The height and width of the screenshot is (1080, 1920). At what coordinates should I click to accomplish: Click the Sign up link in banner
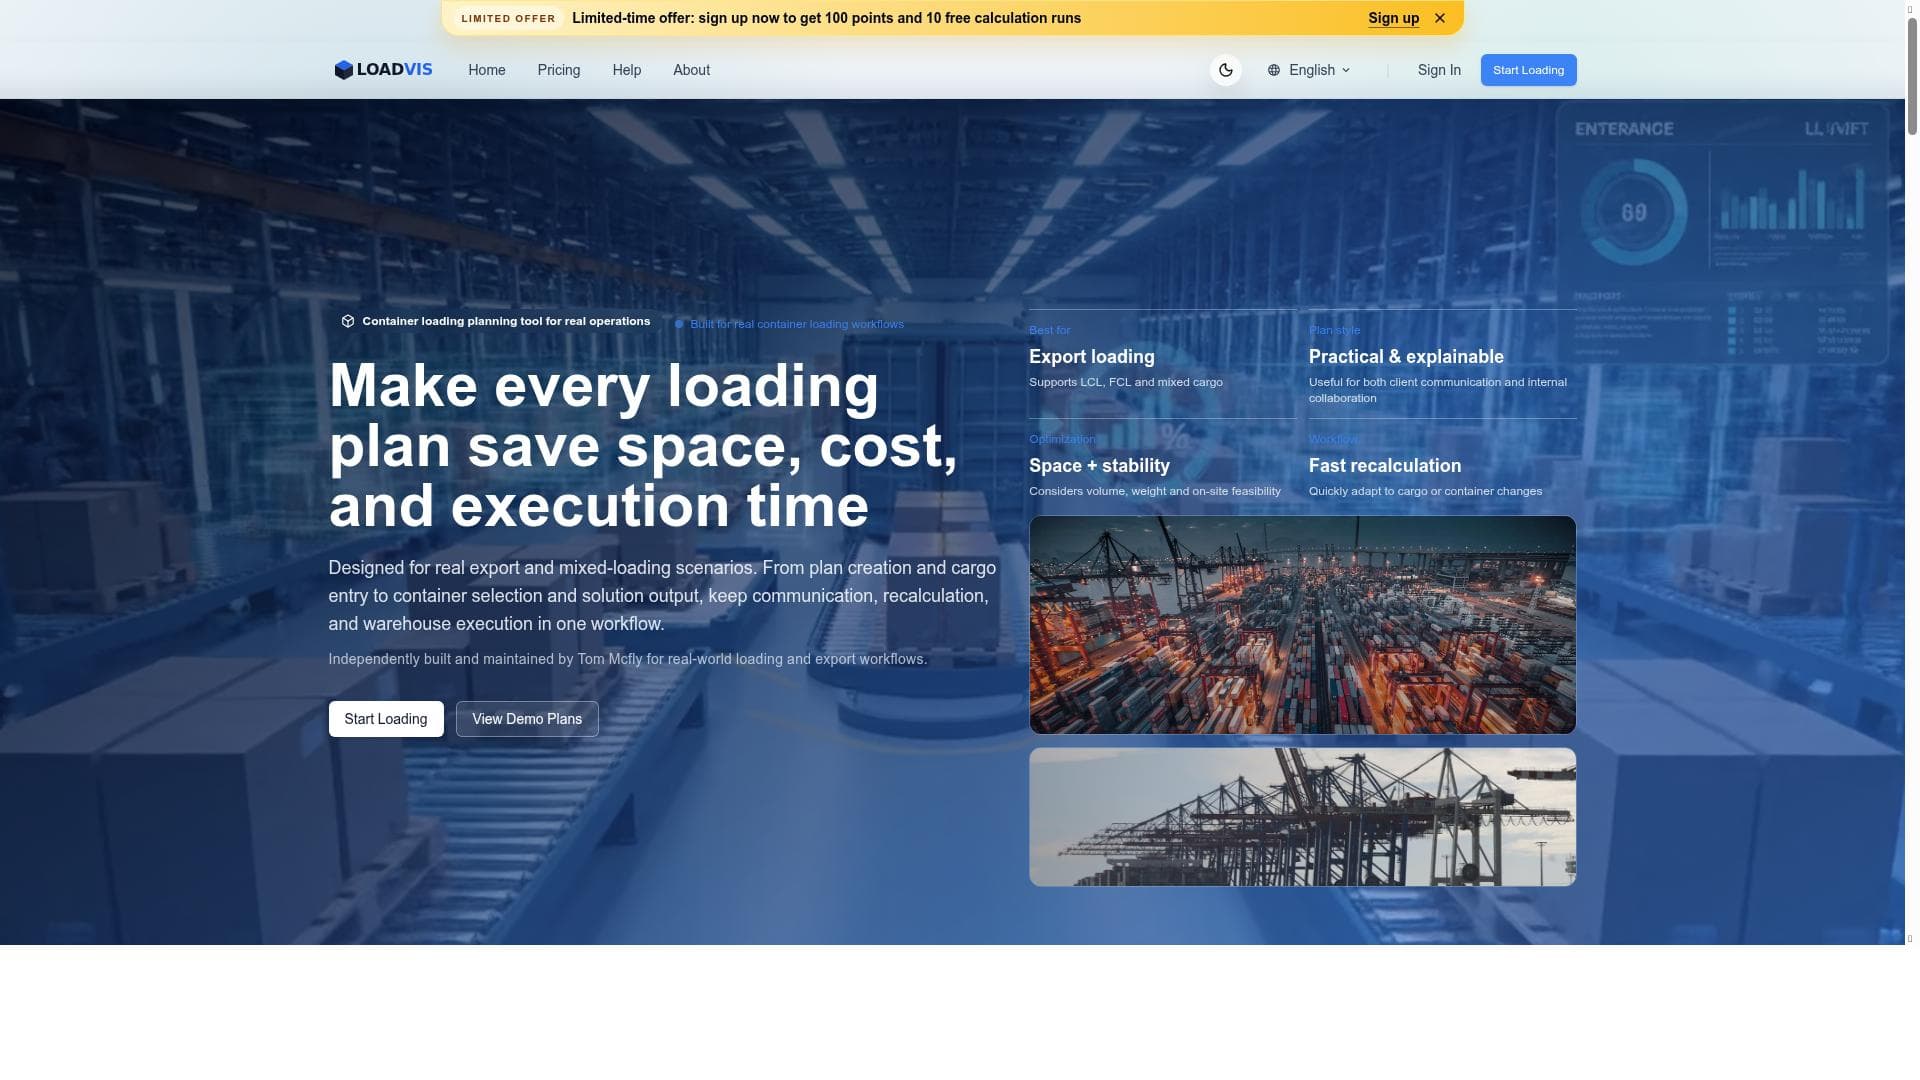coord(1393,18)
